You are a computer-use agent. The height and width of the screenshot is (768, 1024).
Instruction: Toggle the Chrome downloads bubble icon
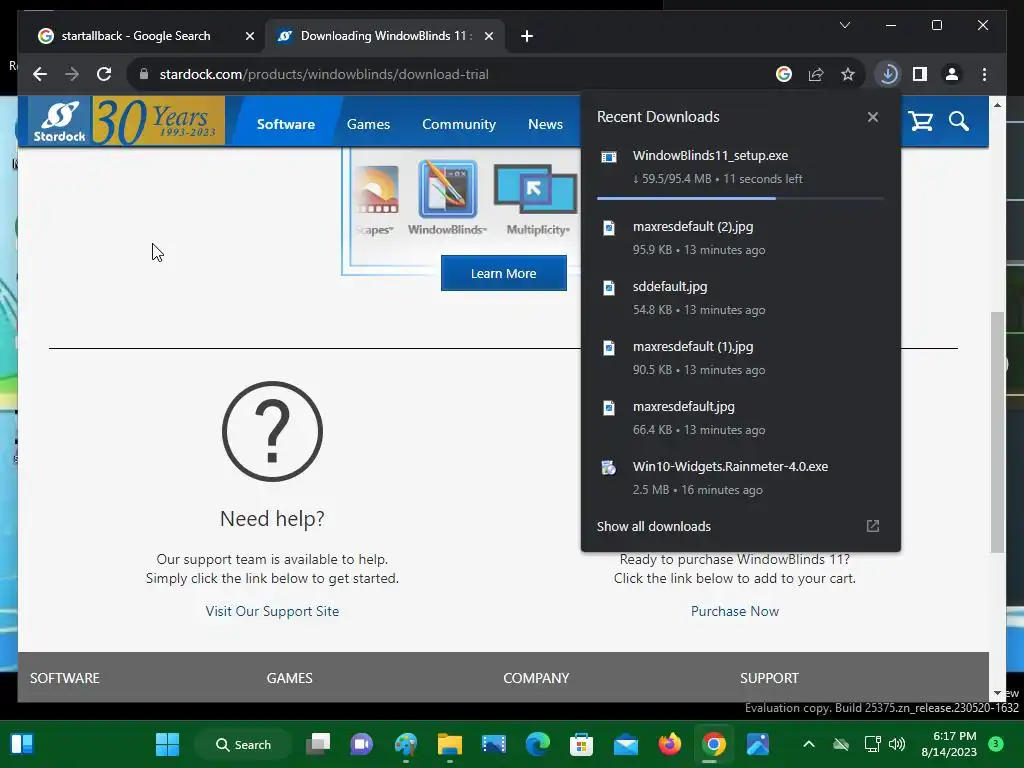click(888, 74)
